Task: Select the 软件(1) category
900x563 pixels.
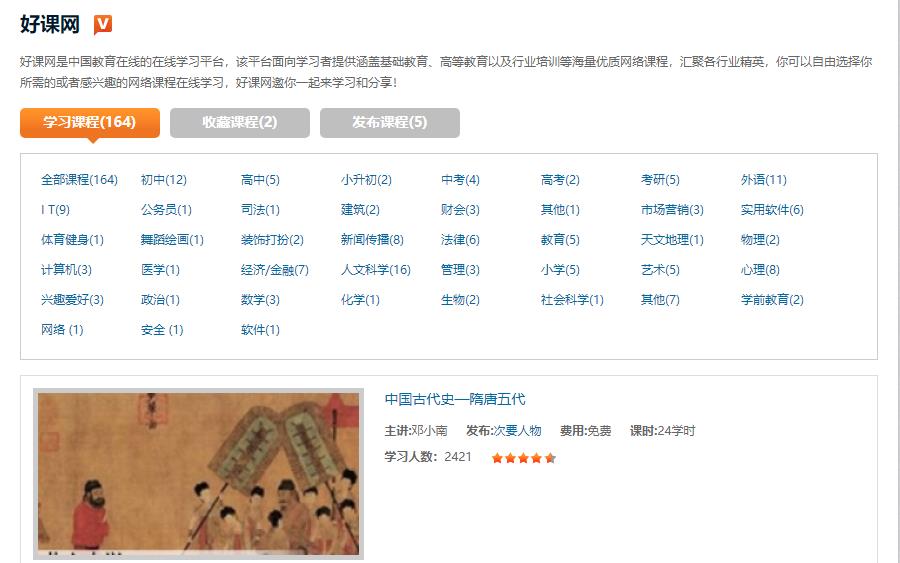Action: (260, 330)
